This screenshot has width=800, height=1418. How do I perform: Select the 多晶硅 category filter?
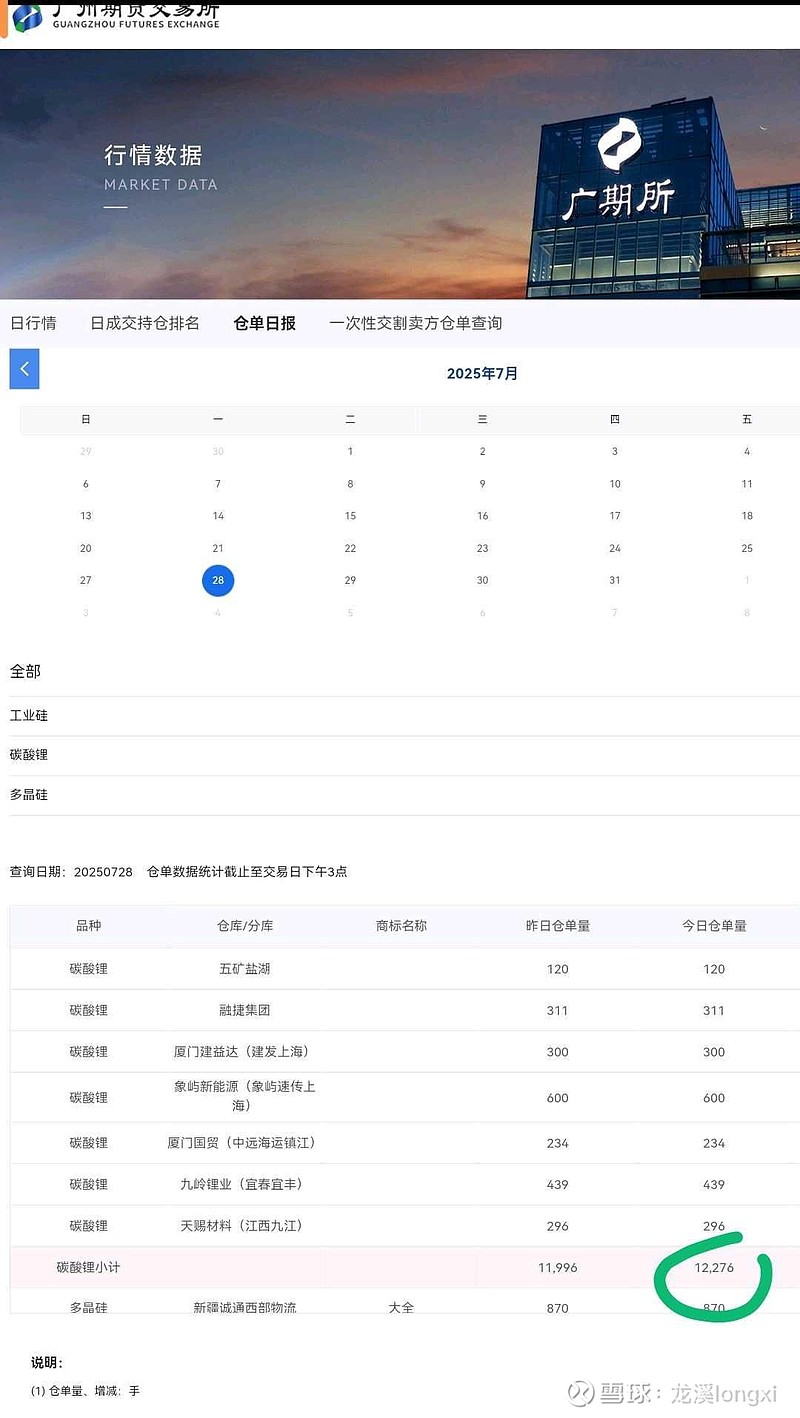pyautogui.click(x=28, y=795)
